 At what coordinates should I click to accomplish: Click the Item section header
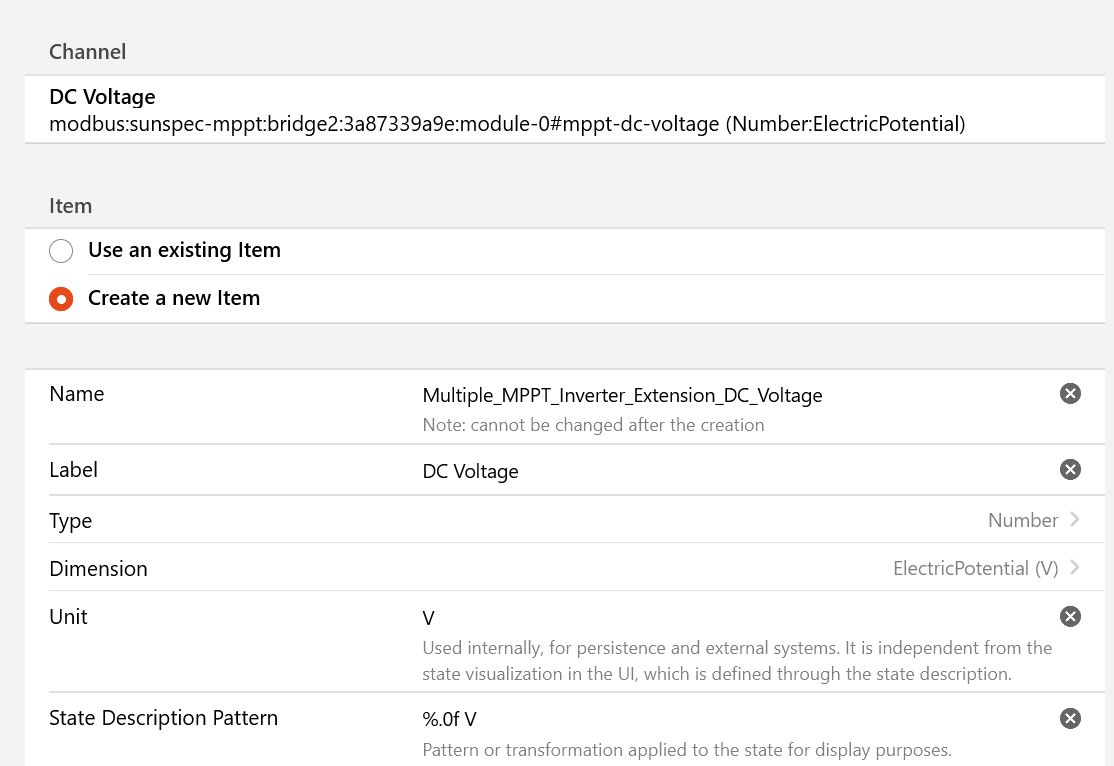(x=70, y=205)
